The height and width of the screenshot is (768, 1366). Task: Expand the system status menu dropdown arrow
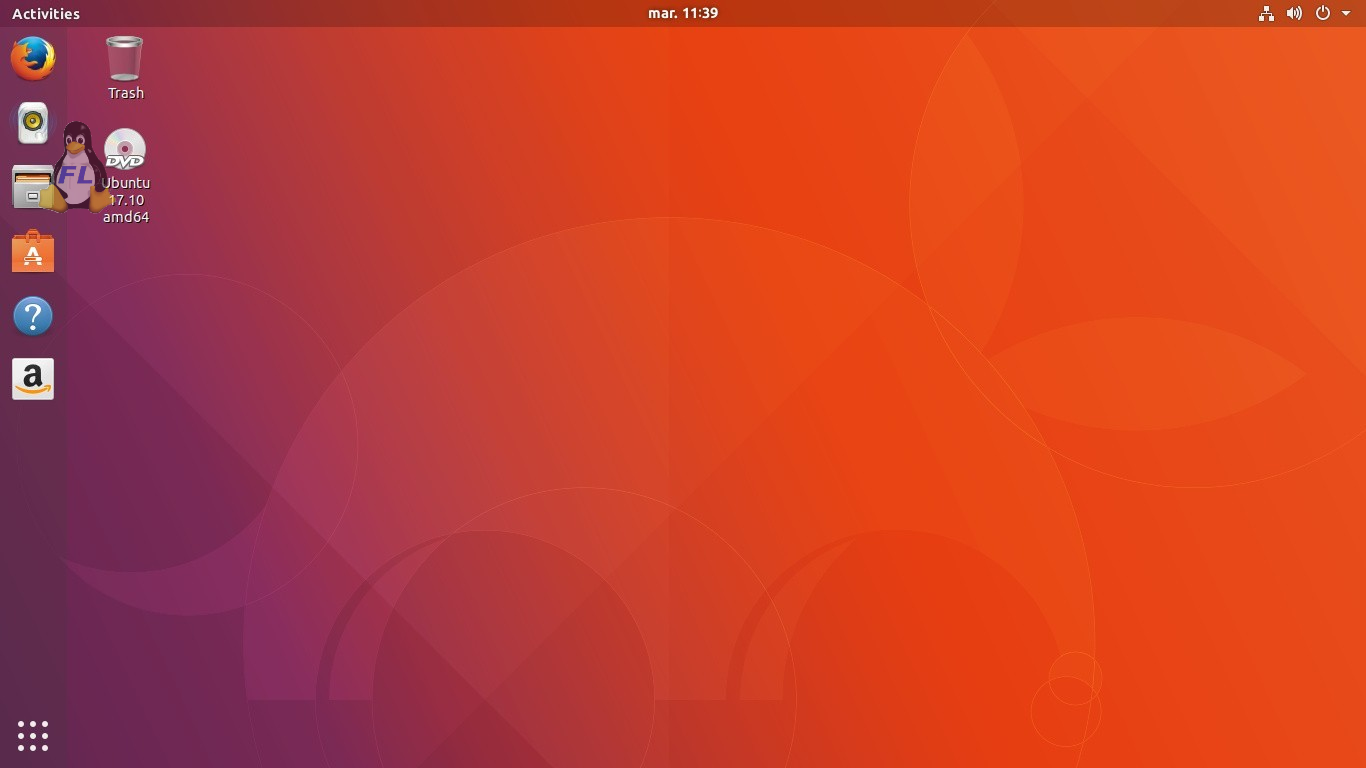(x=1345, y=13)
